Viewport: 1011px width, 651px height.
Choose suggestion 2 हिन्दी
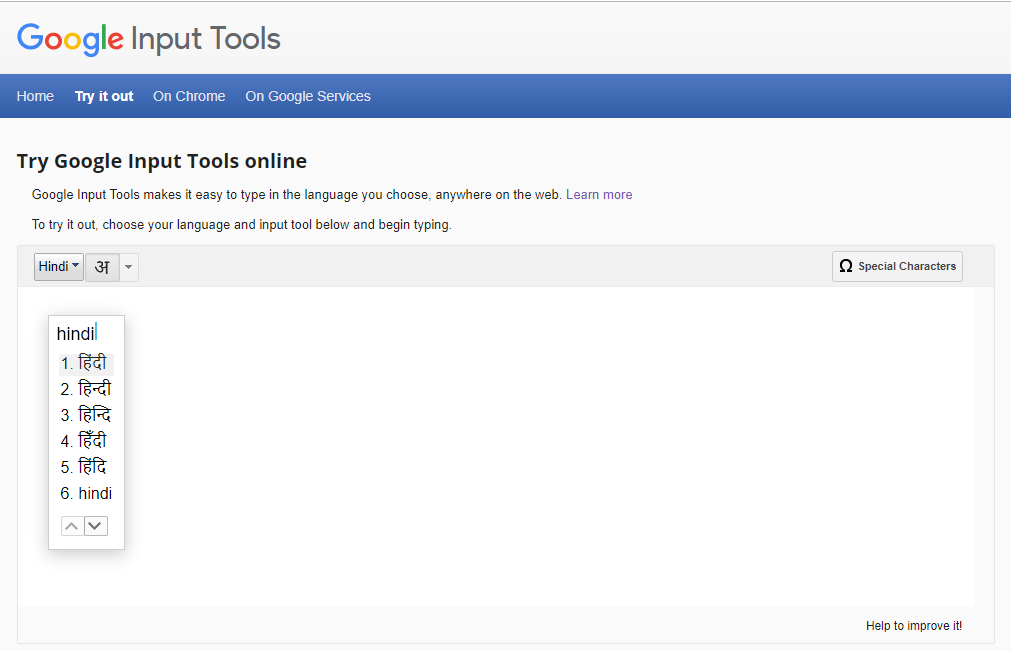click(86, 389)
